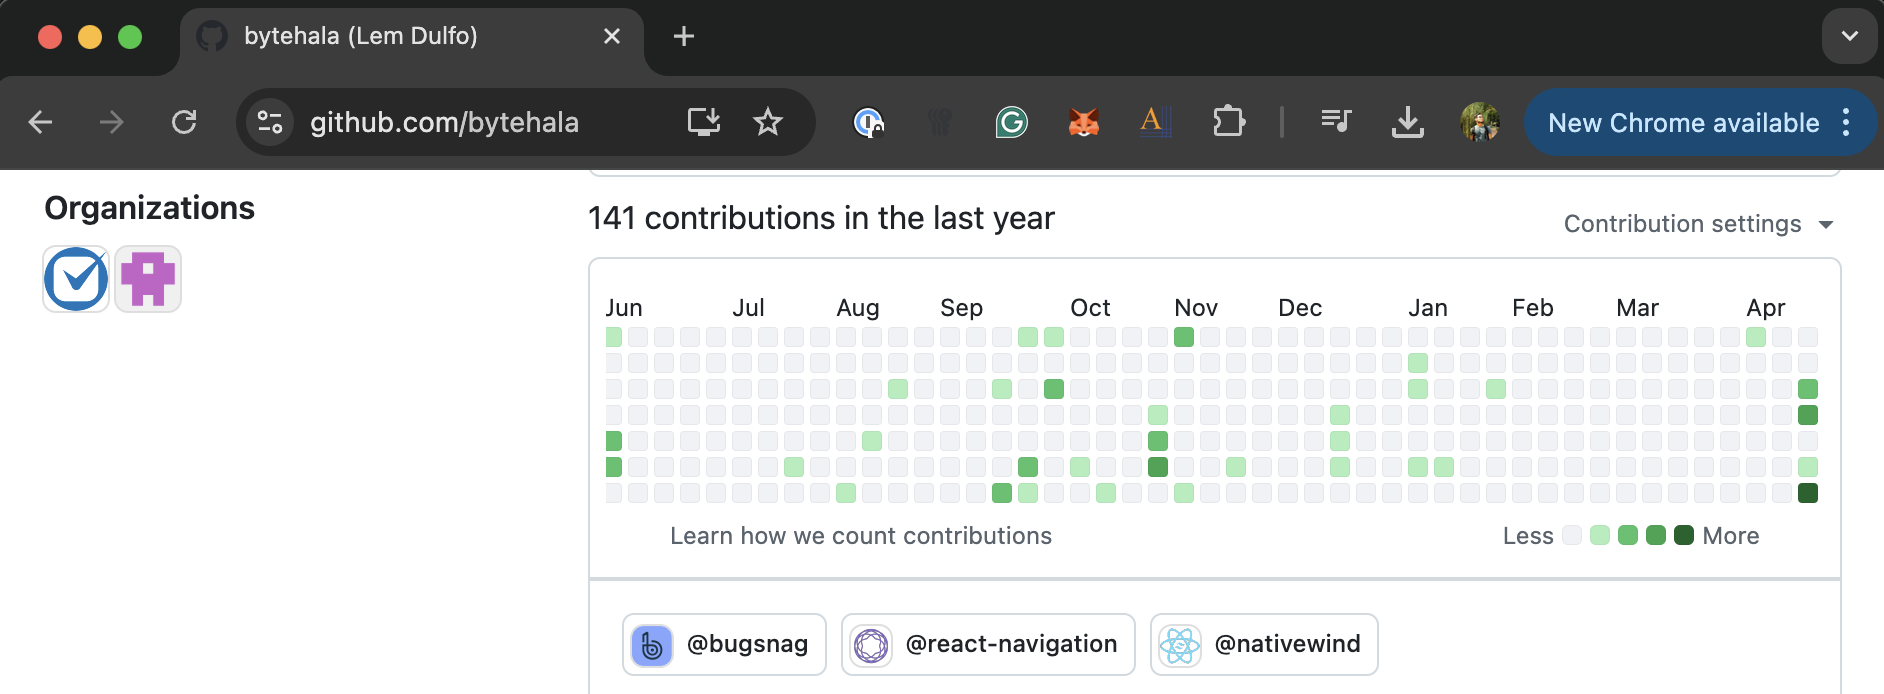Viewport: 1884px width, 694px height.
Task: Filter activity by @nativewind
Action: click(x=1264, y=644)
